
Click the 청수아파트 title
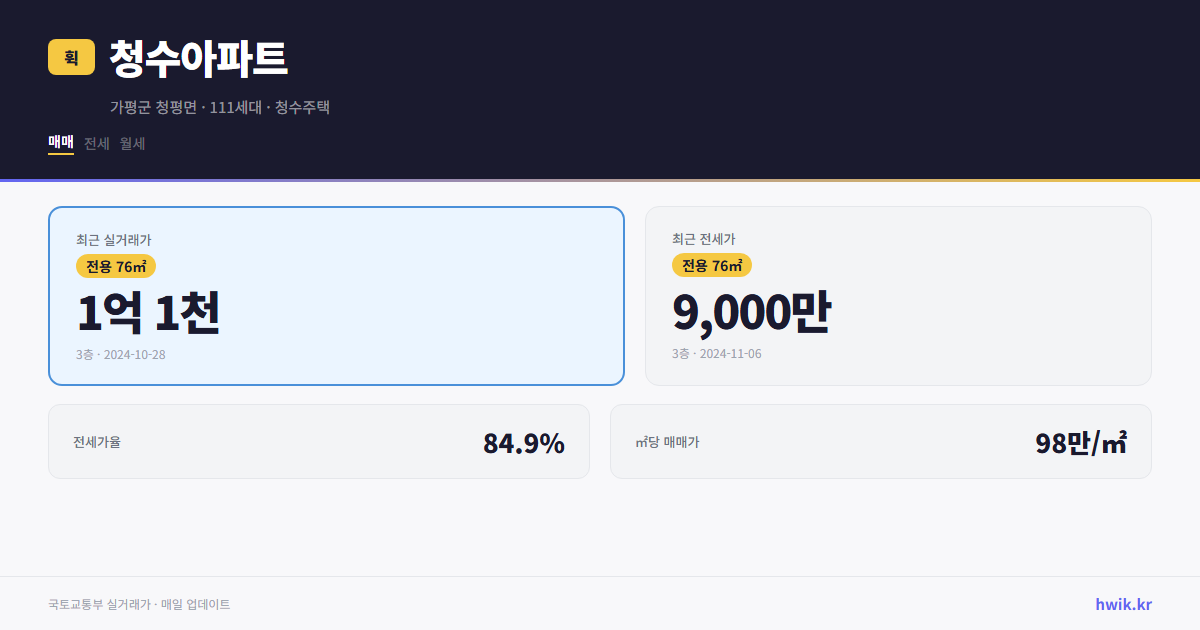pos(197,59)
